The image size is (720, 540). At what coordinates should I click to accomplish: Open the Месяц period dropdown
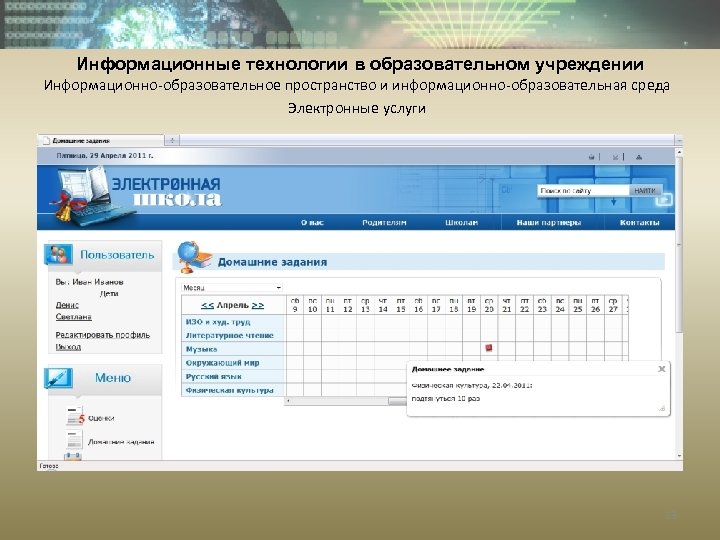pyautogui.click(x=231, y=287)
